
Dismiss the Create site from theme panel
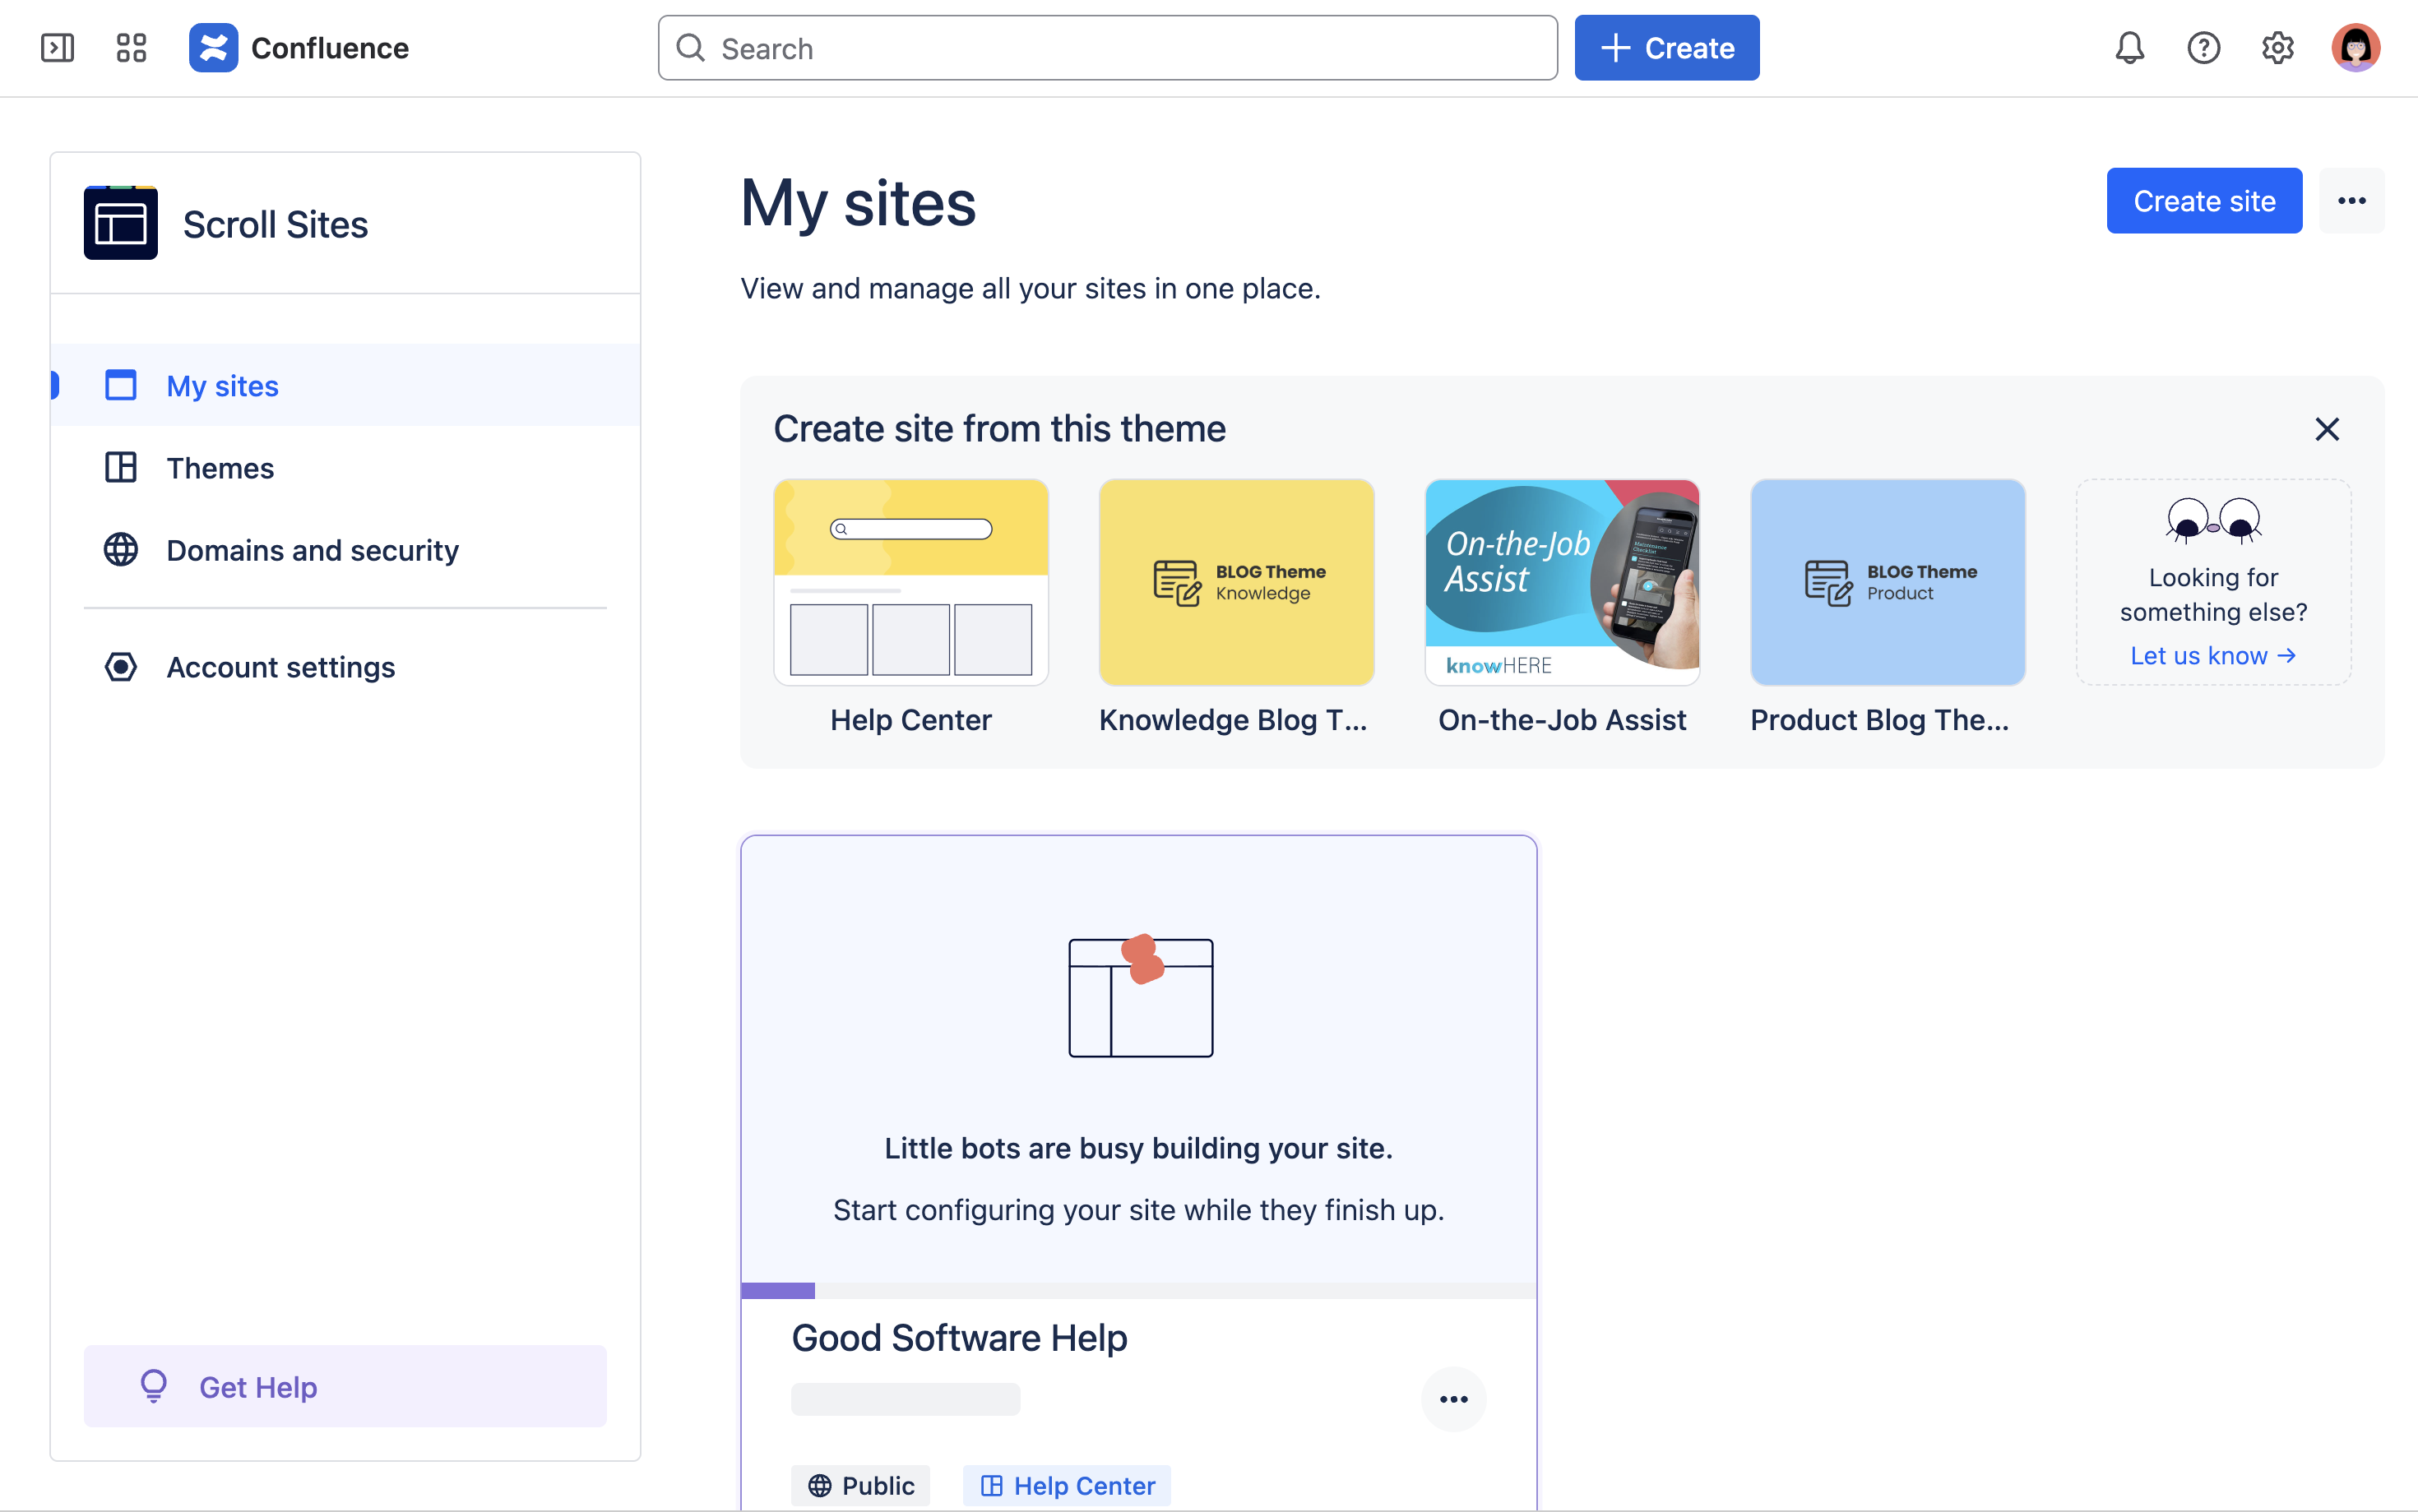click(2327, 429)
